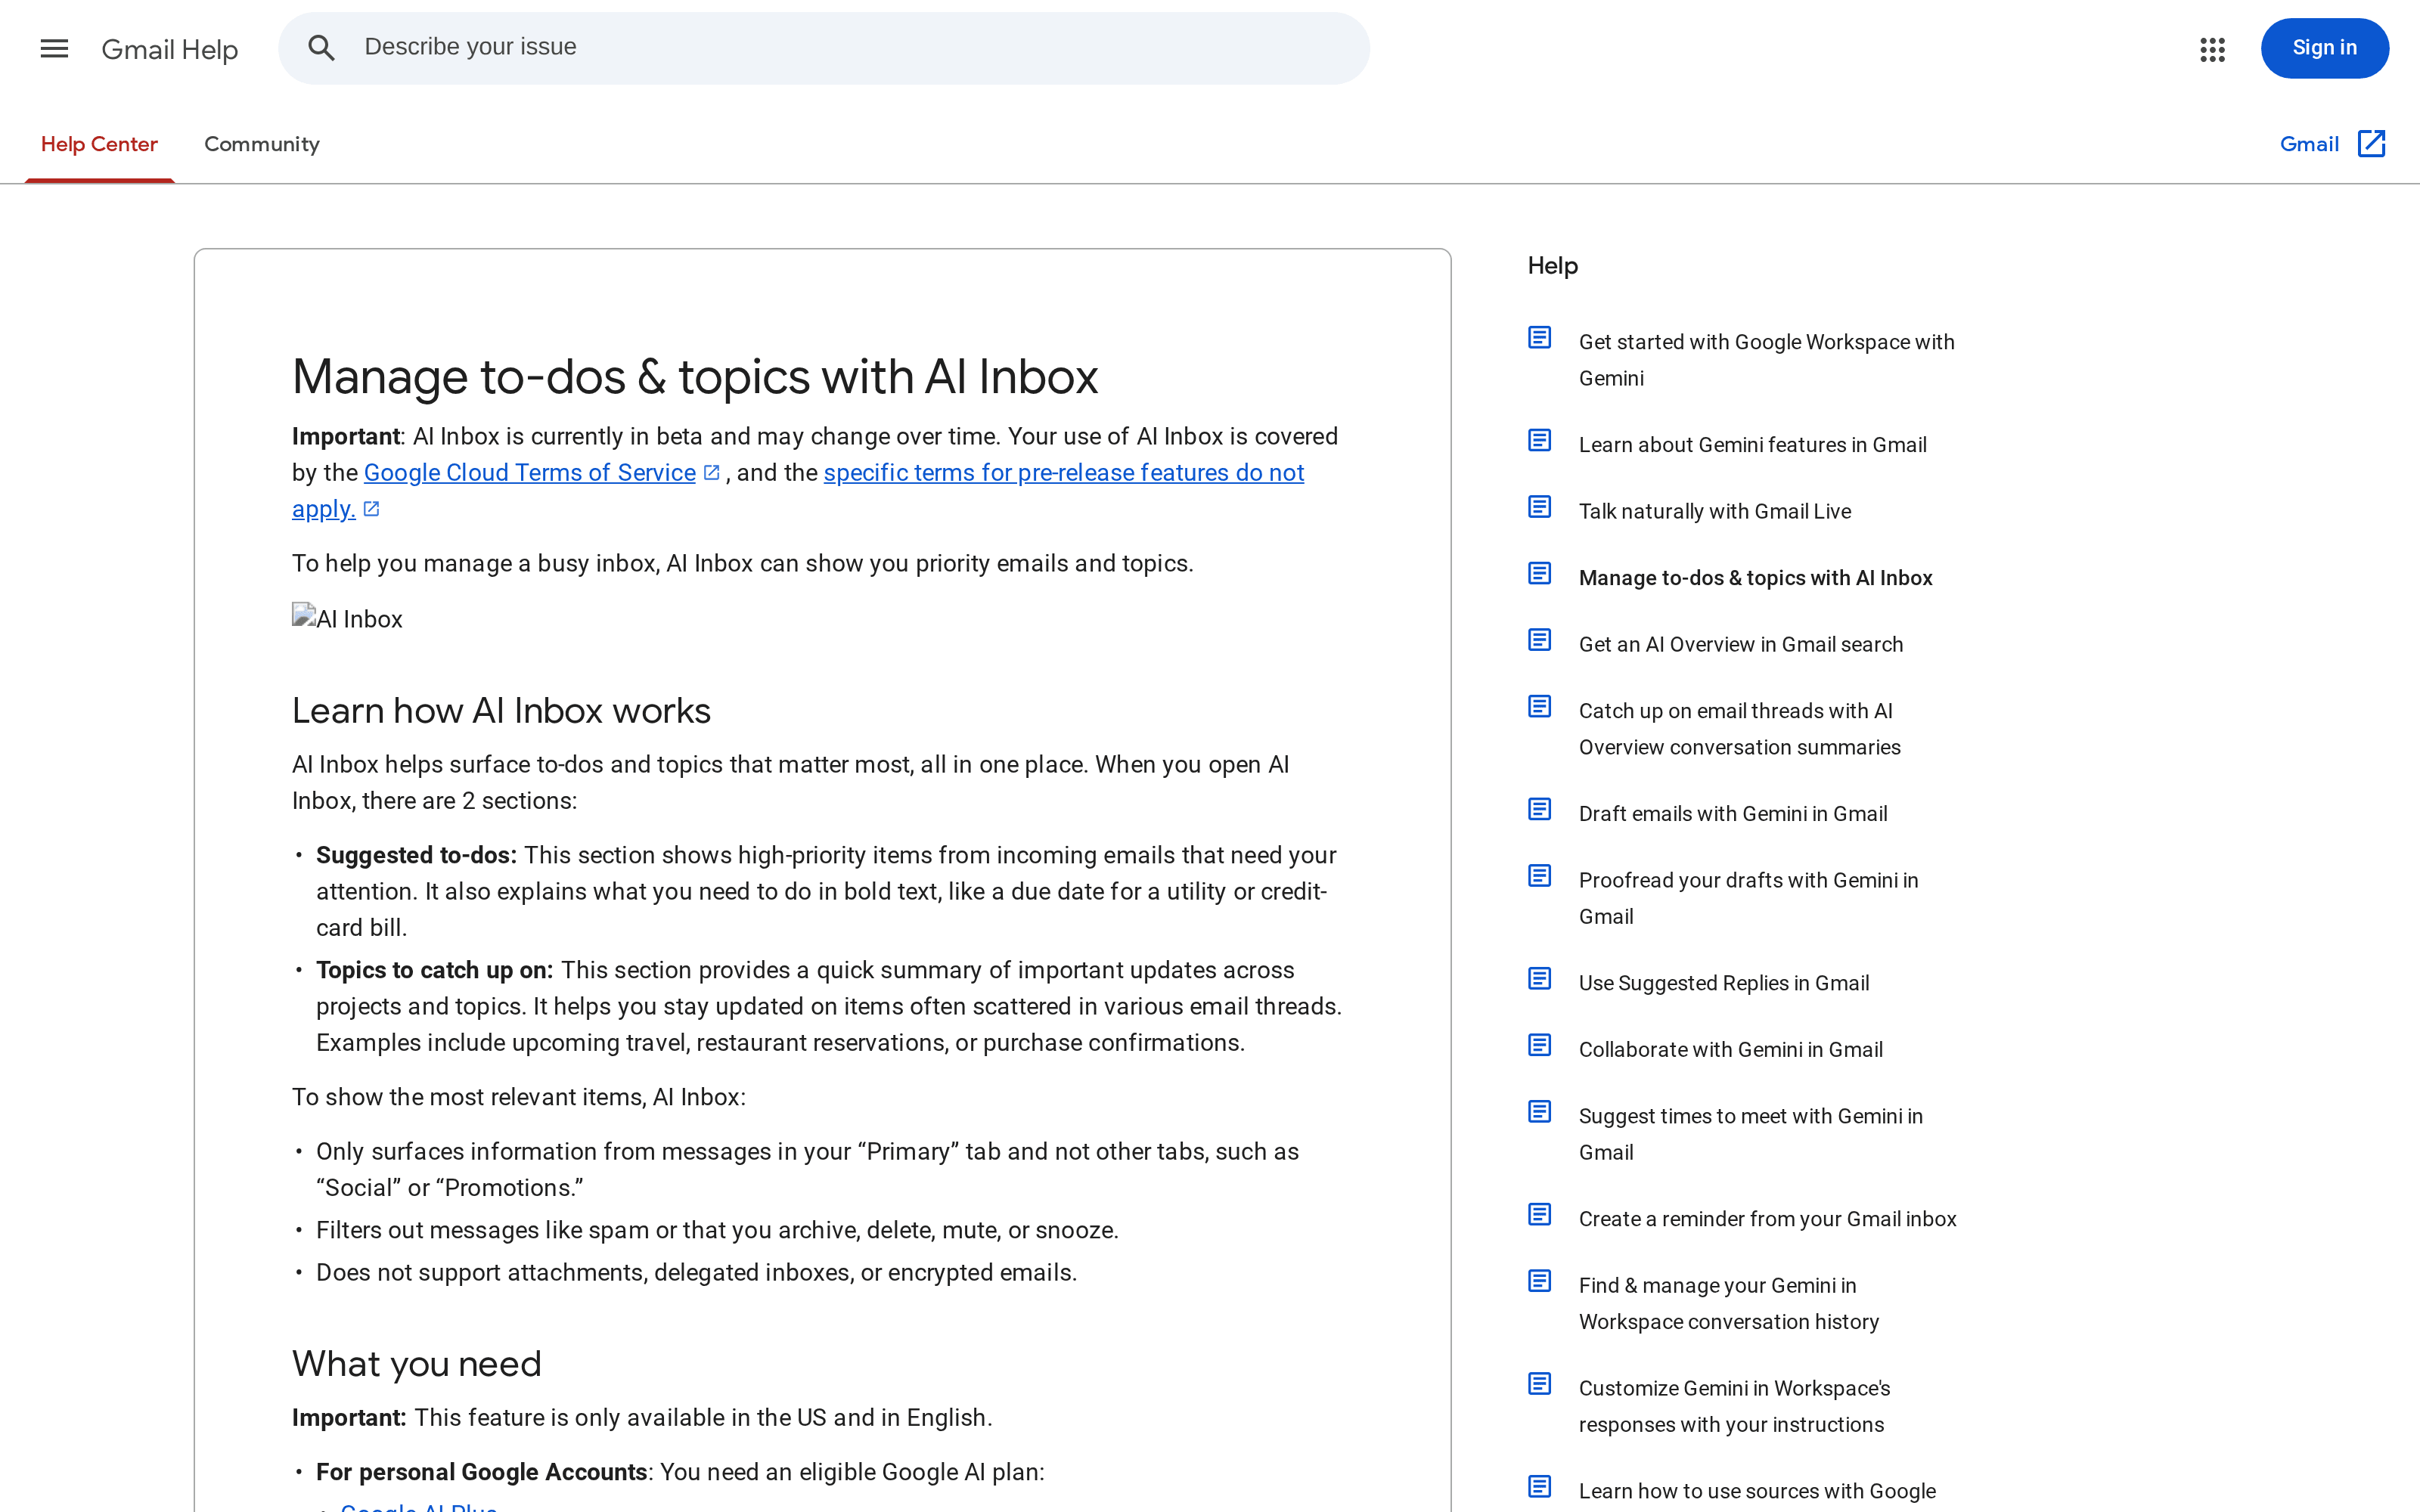Viewport: 2420px width, 1512px height.
Task: Click the Gmail Help title
Action: [x=170, y=49]
